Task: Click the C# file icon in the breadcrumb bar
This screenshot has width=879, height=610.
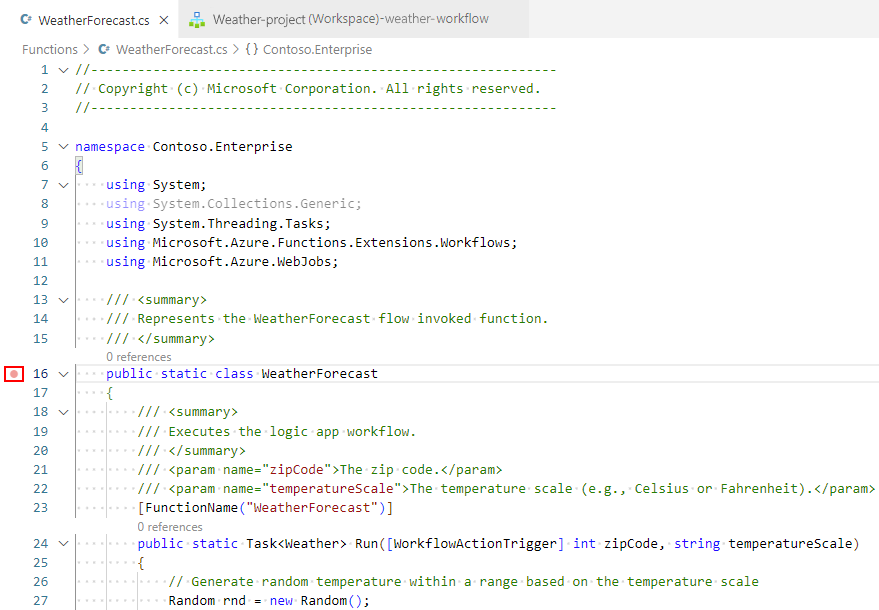Action: [103, 49]
